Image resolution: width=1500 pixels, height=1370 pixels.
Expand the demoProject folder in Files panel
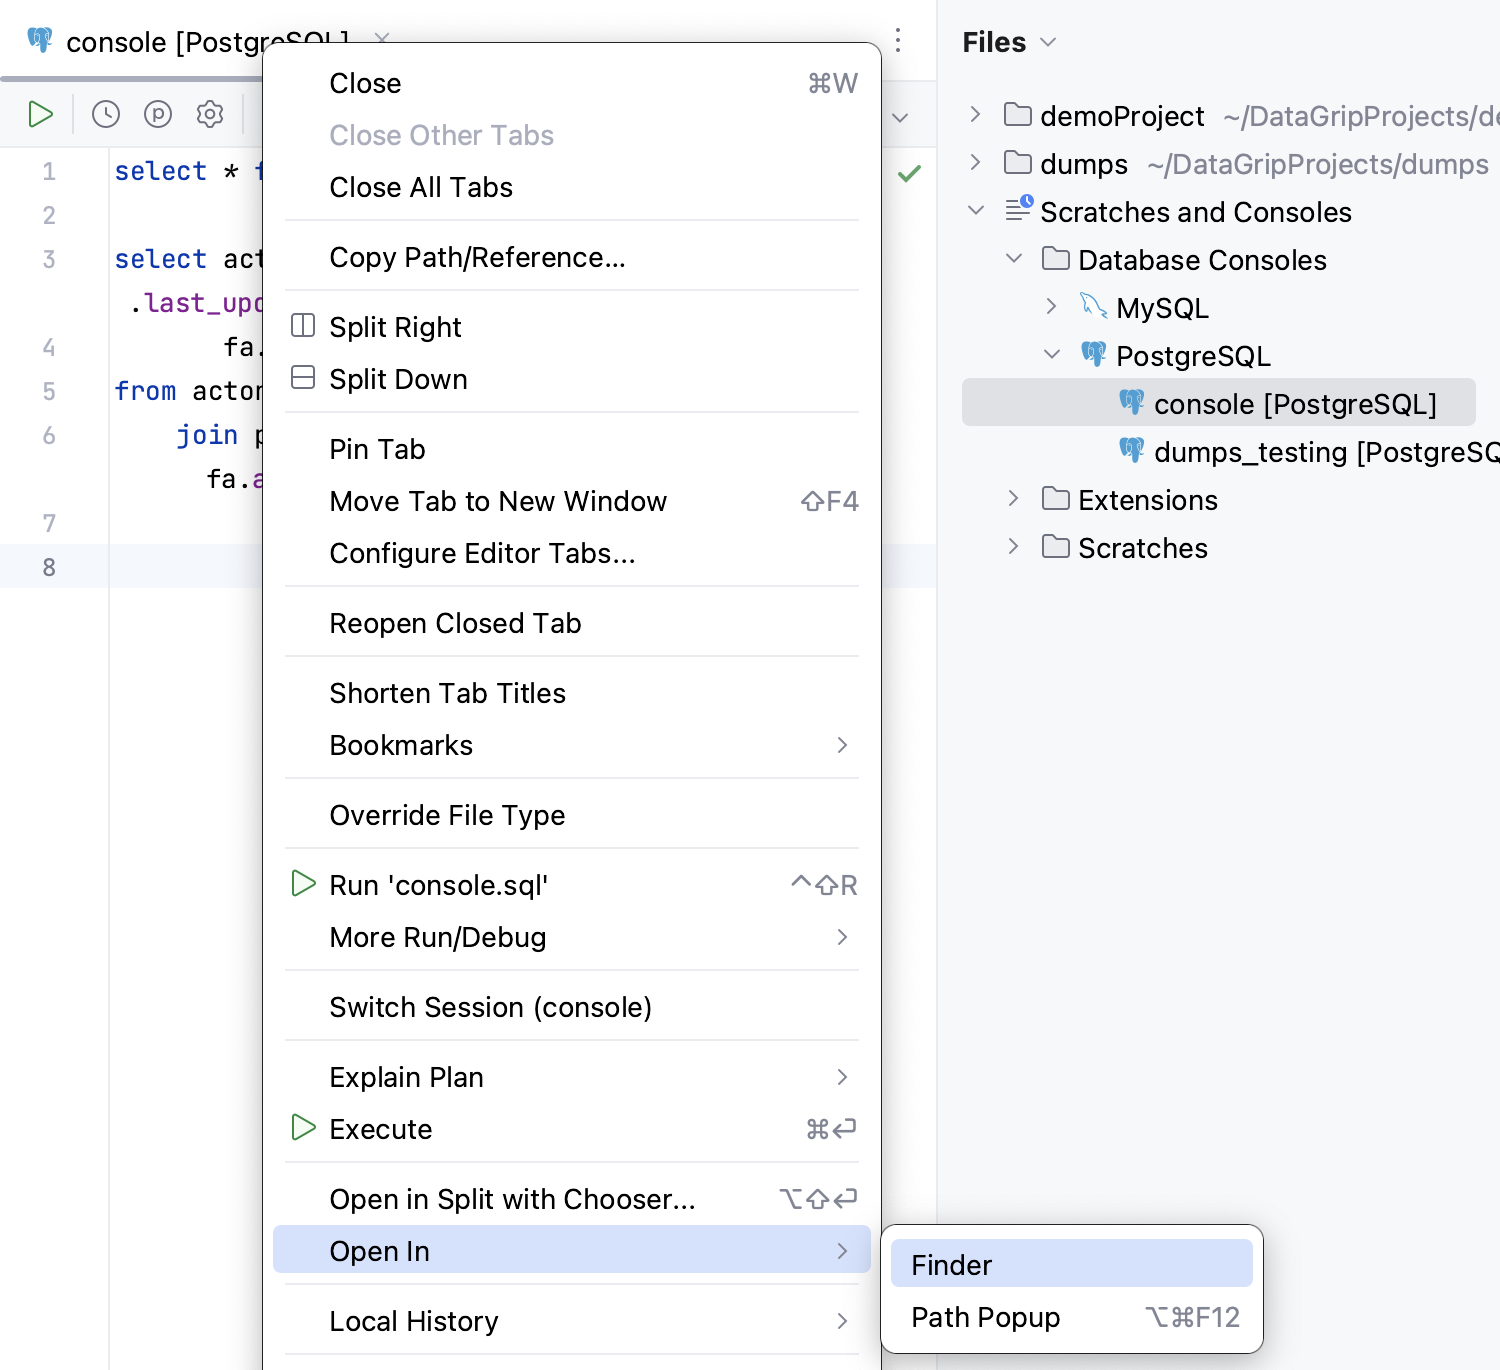click(x=974, y=114)
